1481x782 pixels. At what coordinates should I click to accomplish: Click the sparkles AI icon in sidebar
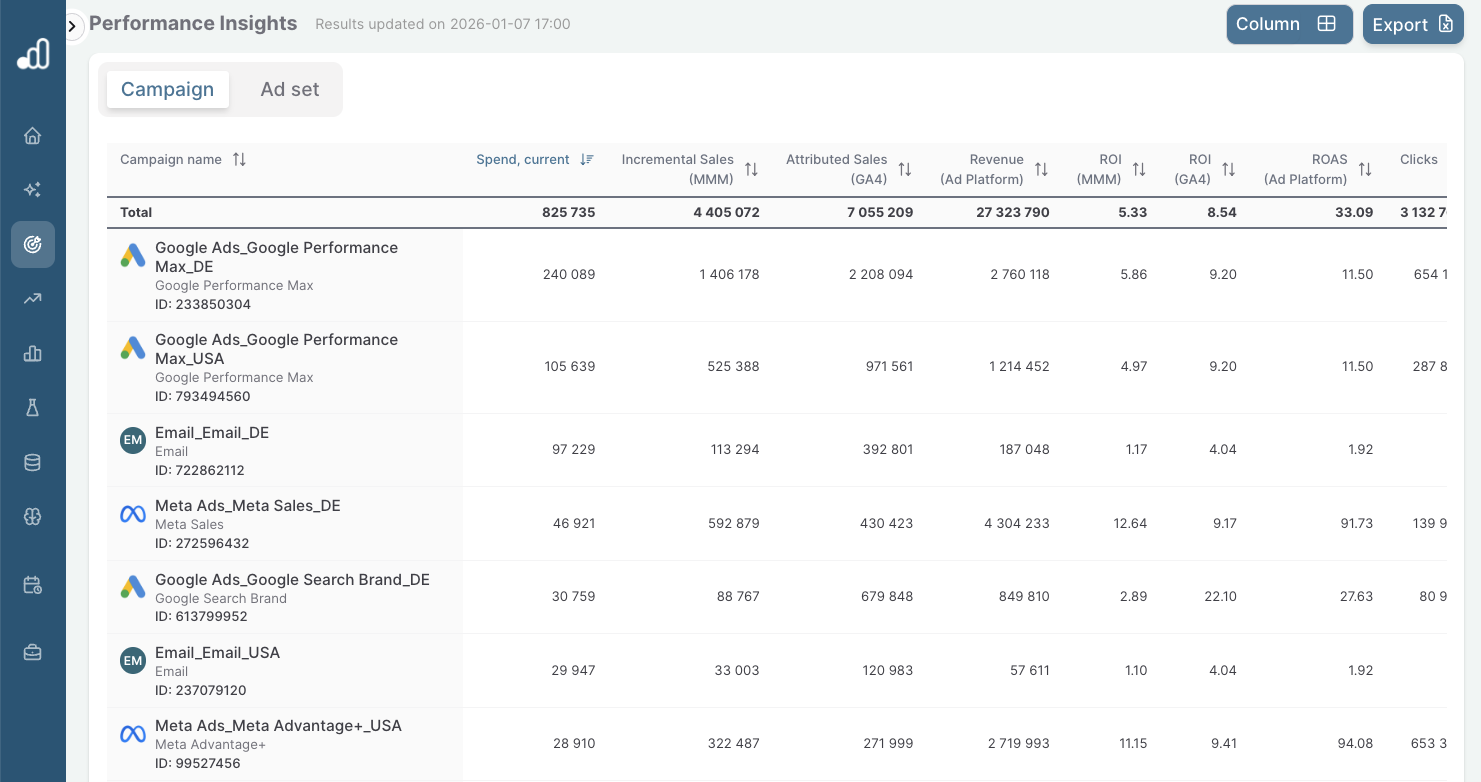[32, 190]
